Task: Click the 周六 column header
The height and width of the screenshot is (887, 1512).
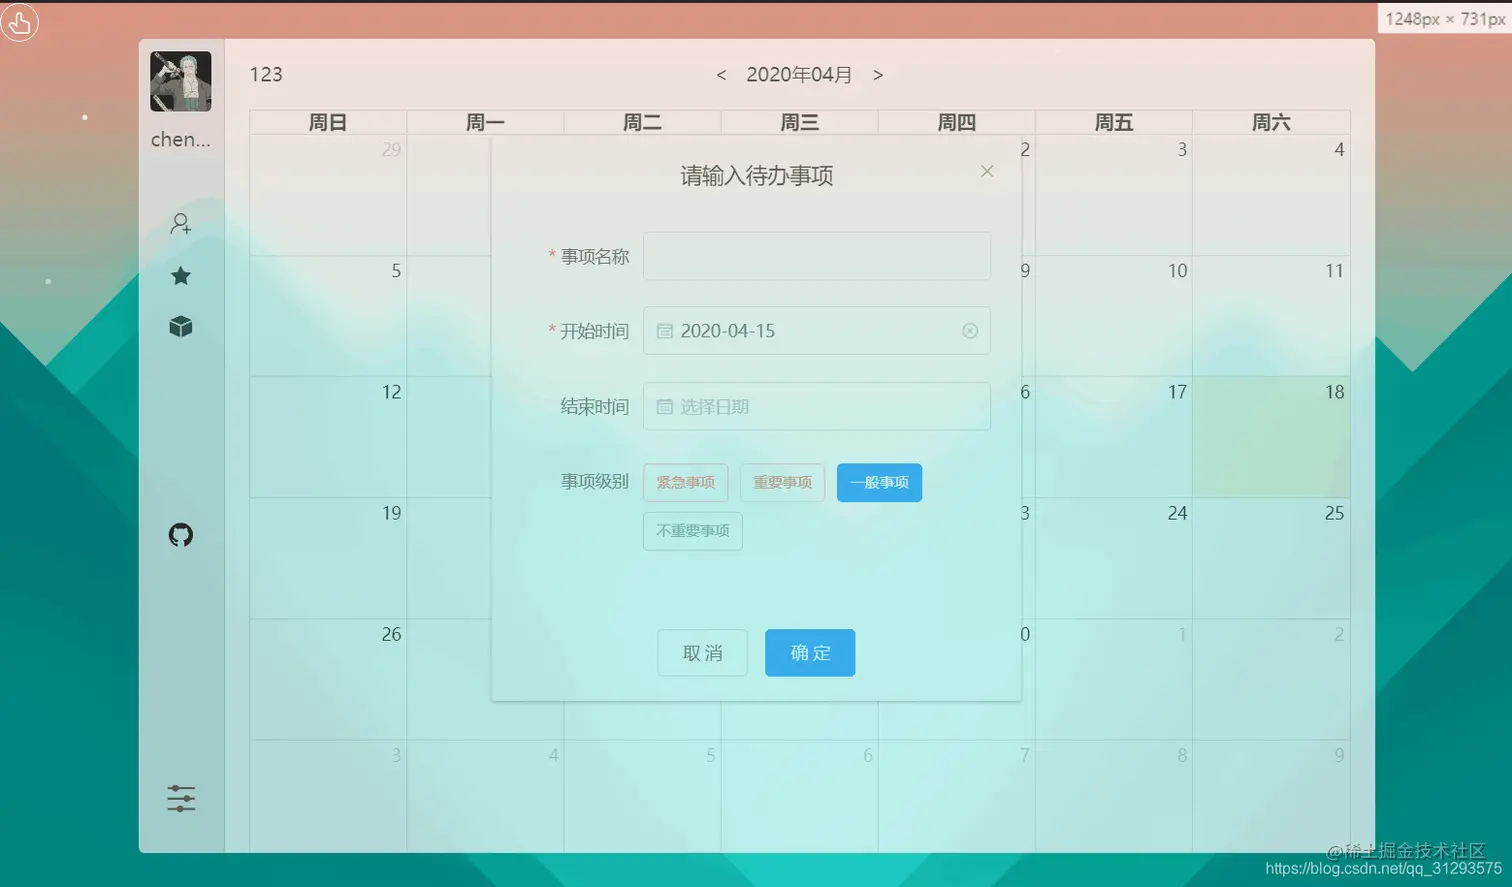Action: click(1271, 122)
